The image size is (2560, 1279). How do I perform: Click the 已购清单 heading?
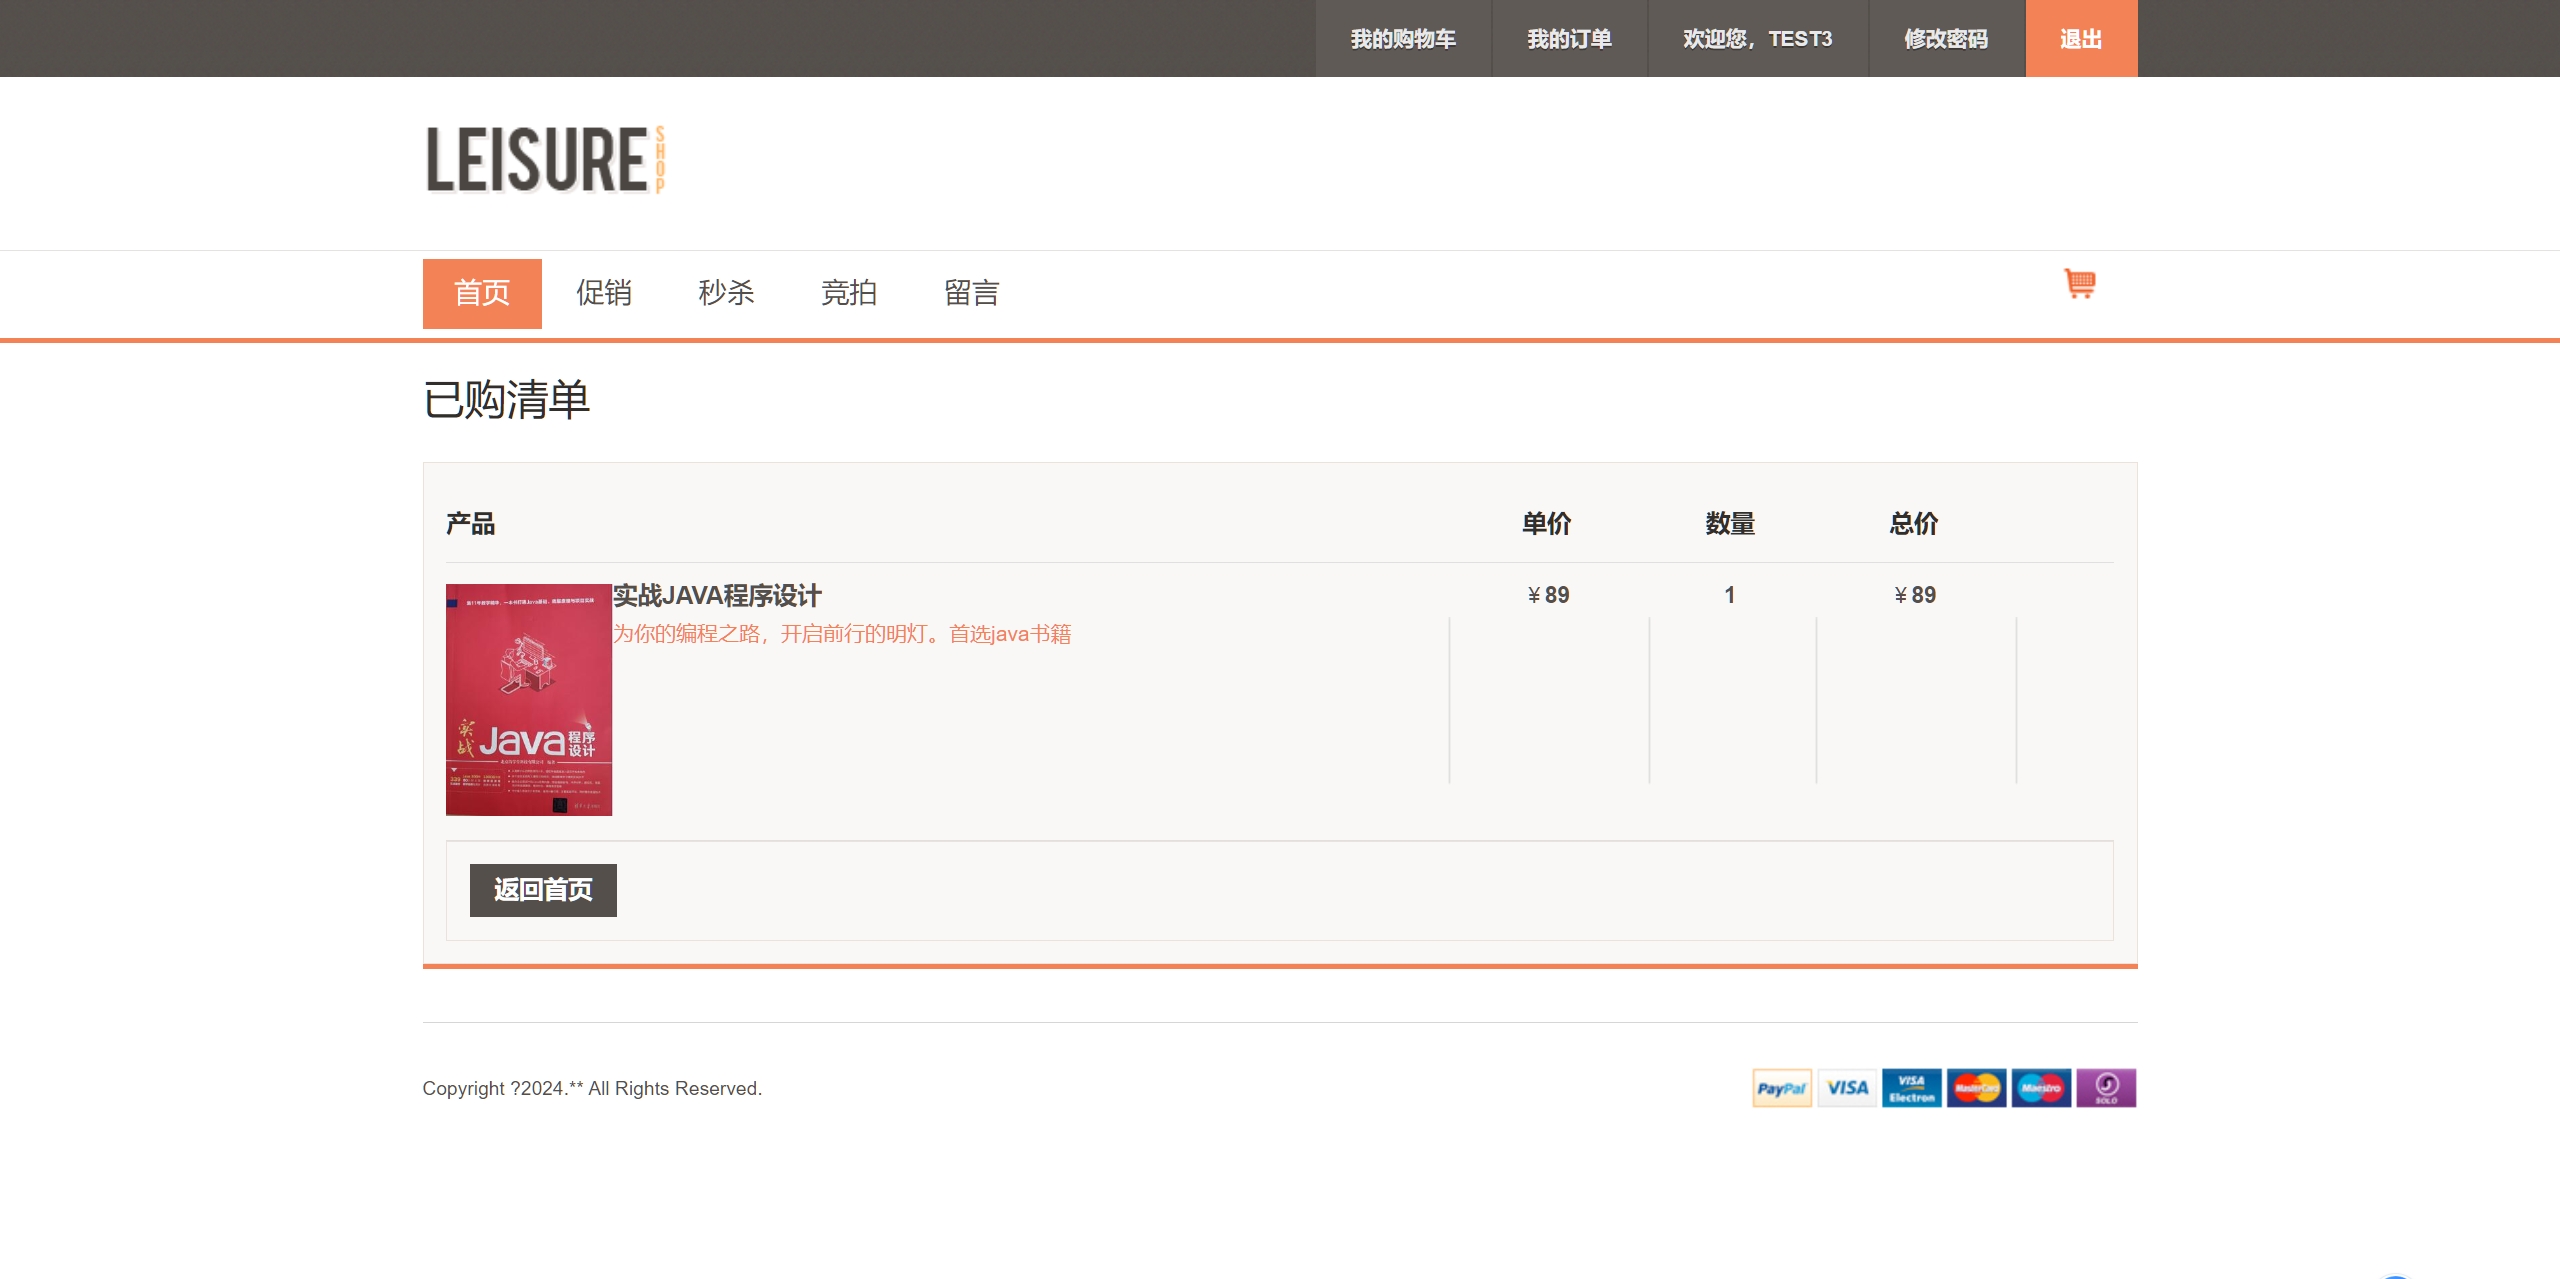(507, 400)
